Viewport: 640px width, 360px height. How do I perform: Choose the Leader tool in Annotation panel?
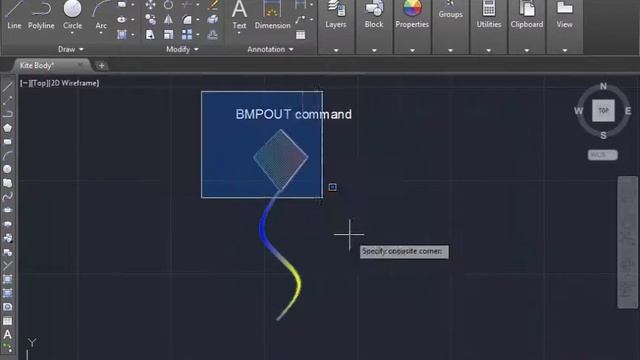300,20
